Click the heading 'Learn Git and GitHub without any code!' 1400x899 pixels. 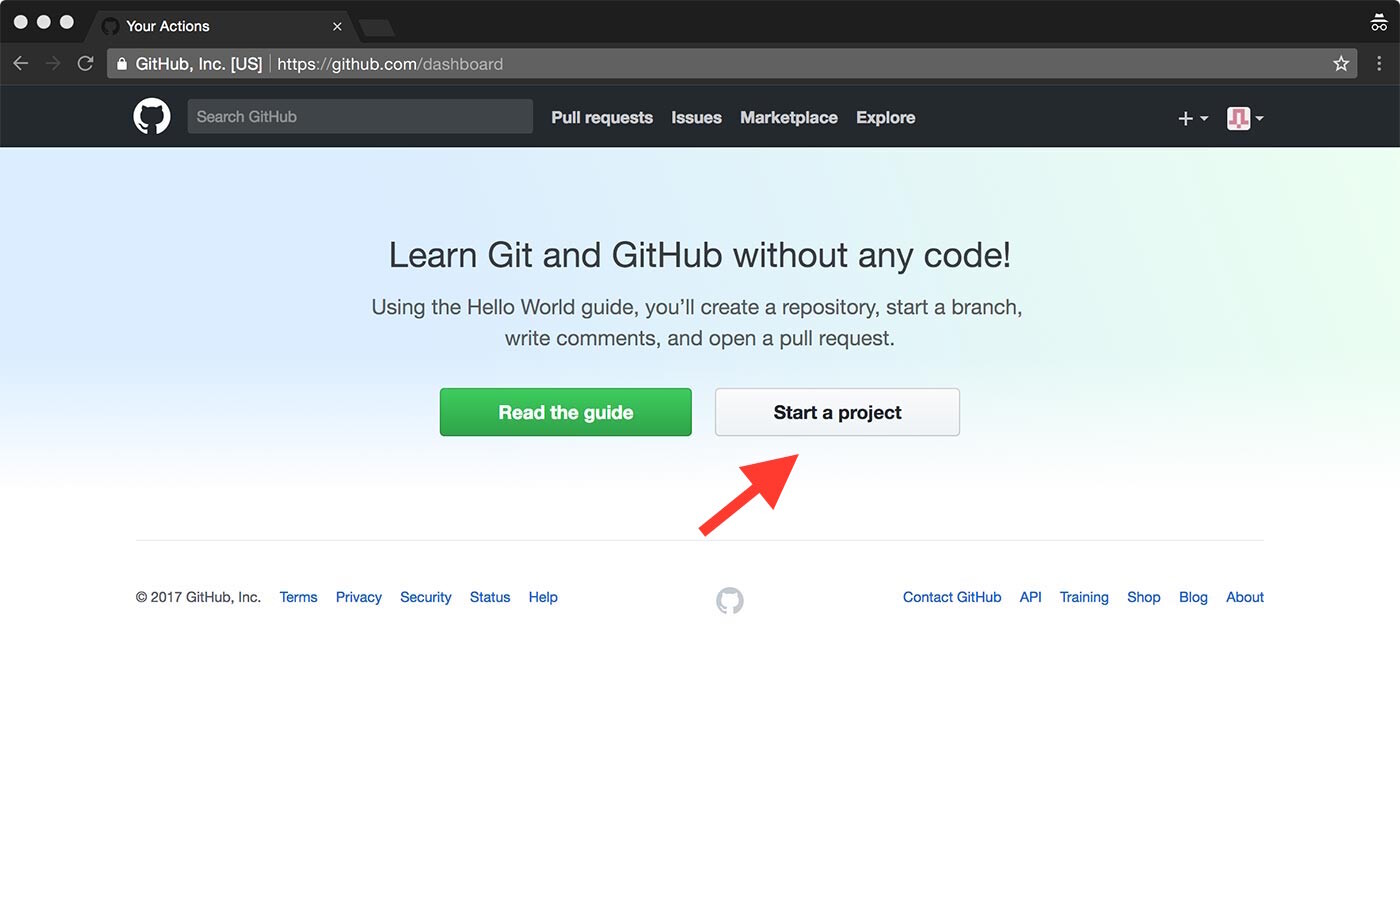700,255
